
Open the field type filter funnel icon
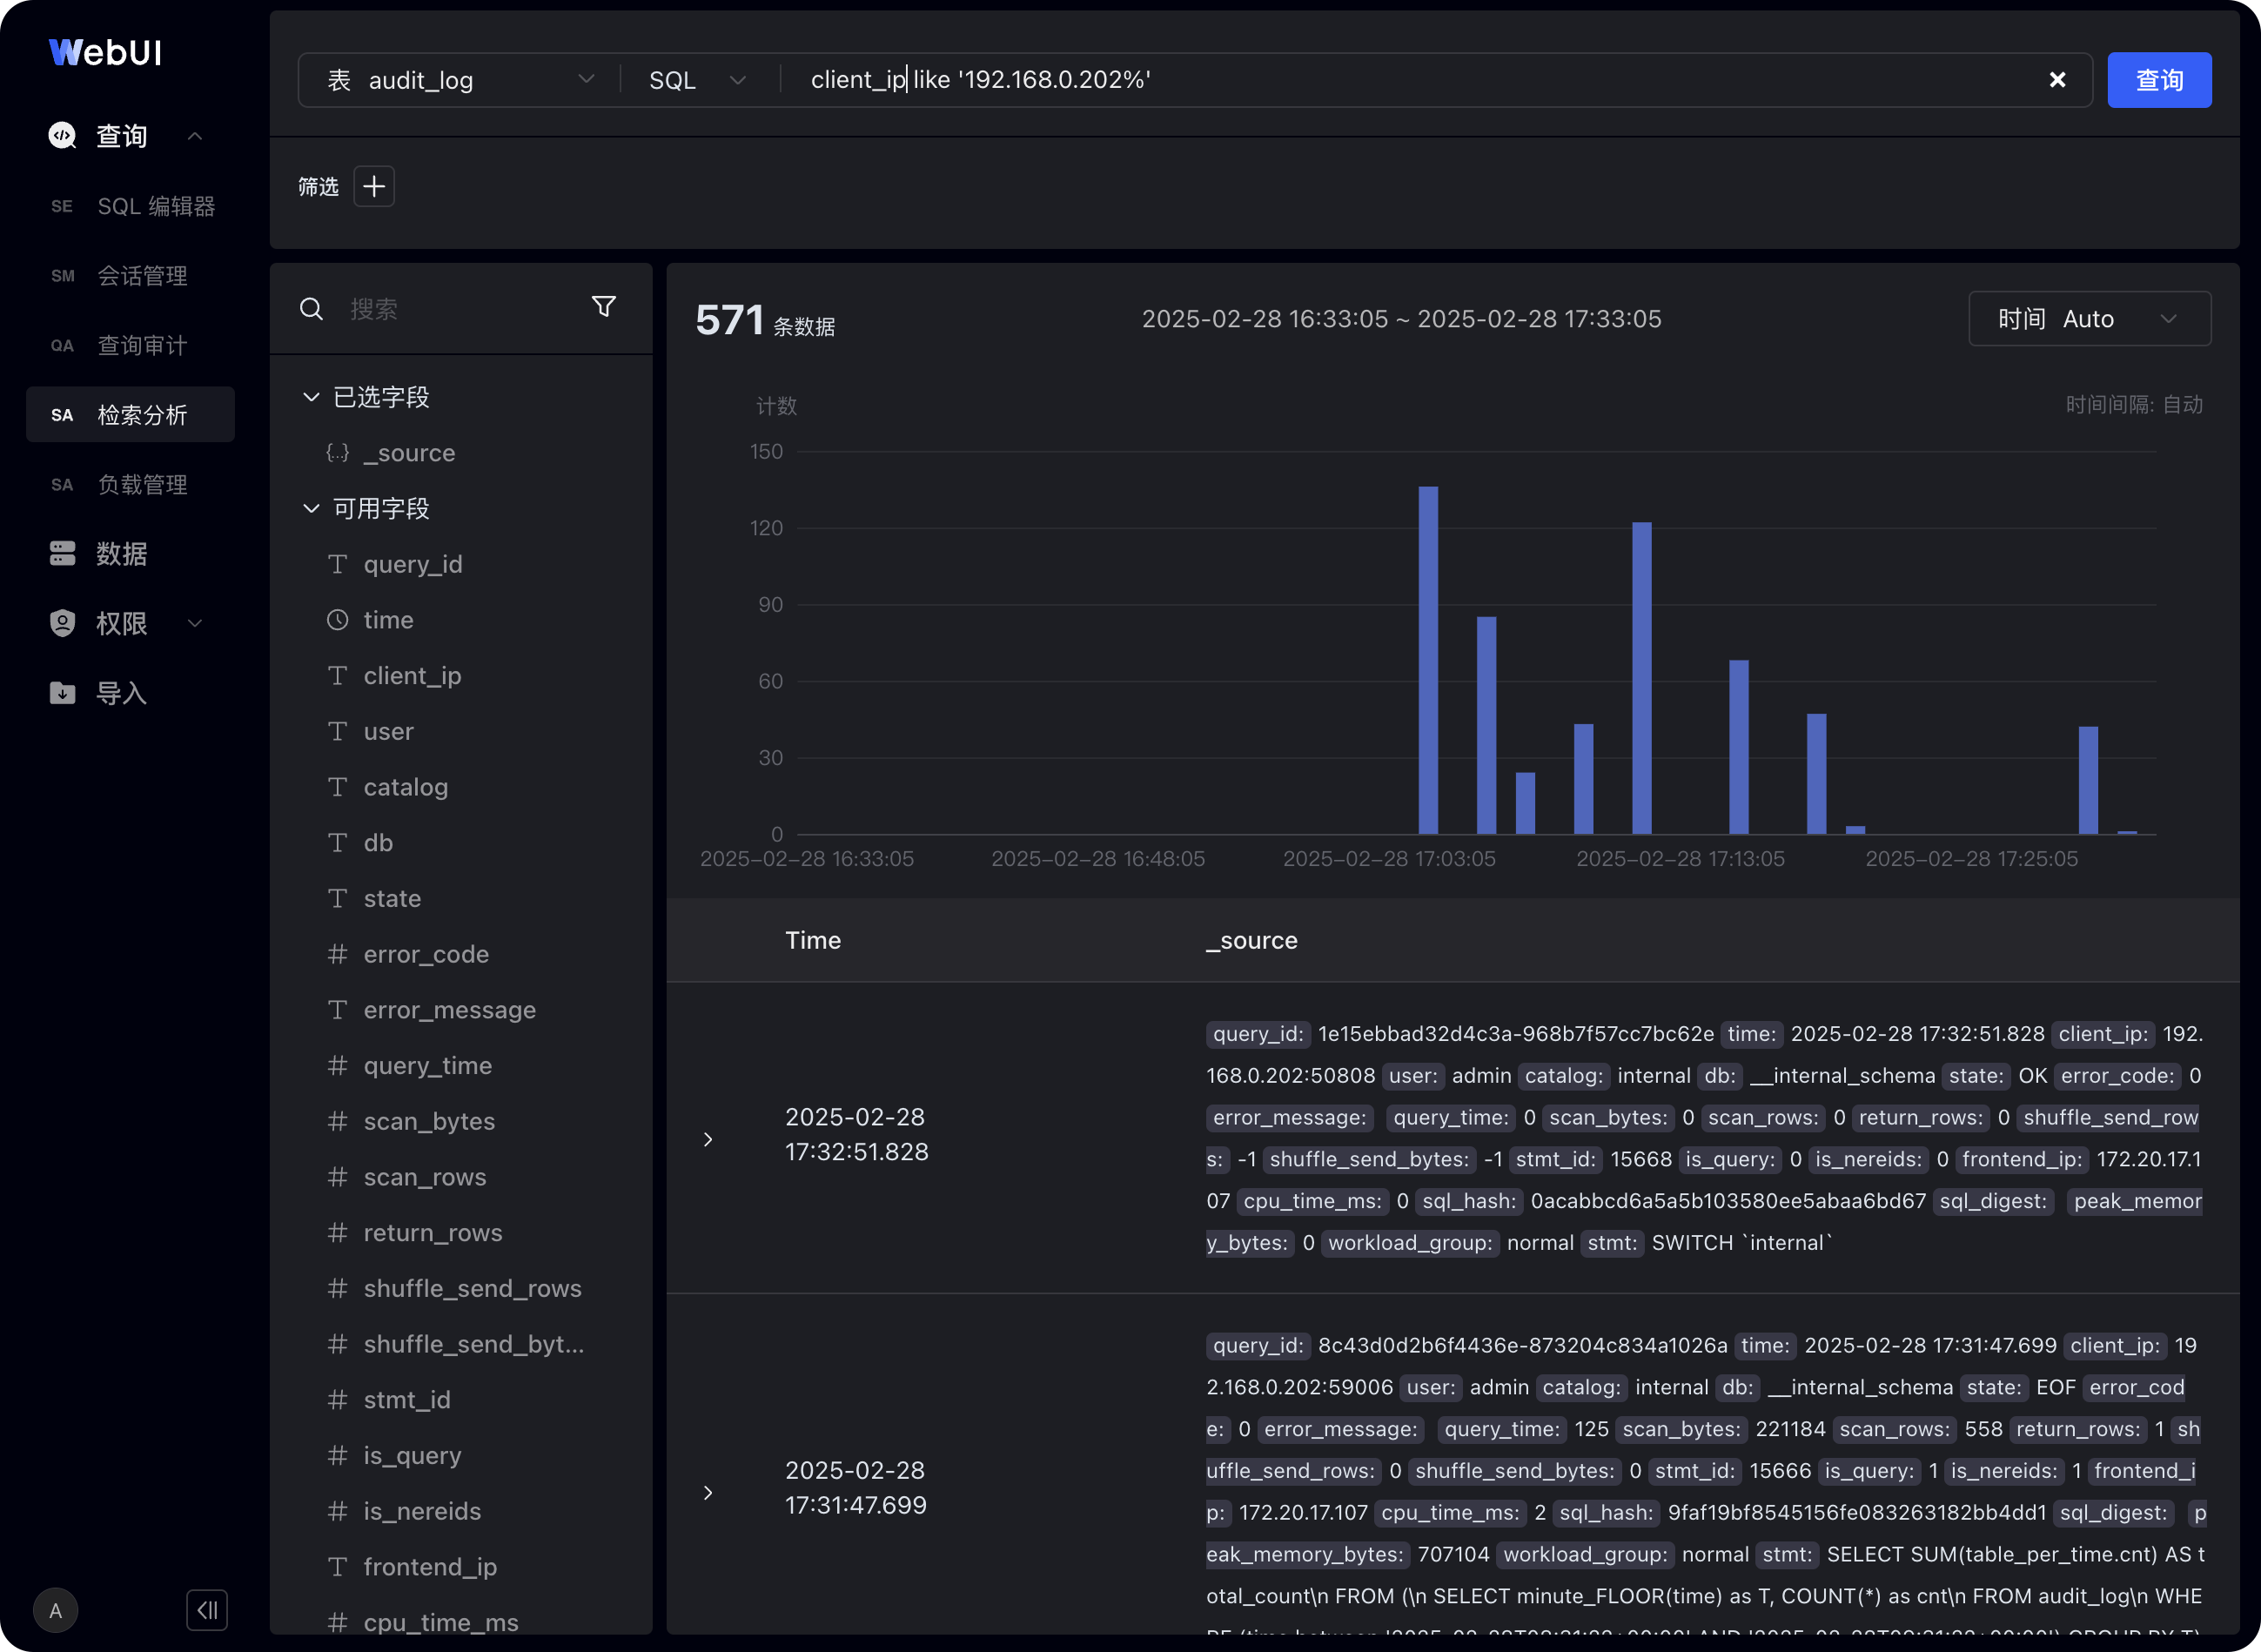pyautogui.click(x=604, y=307)
